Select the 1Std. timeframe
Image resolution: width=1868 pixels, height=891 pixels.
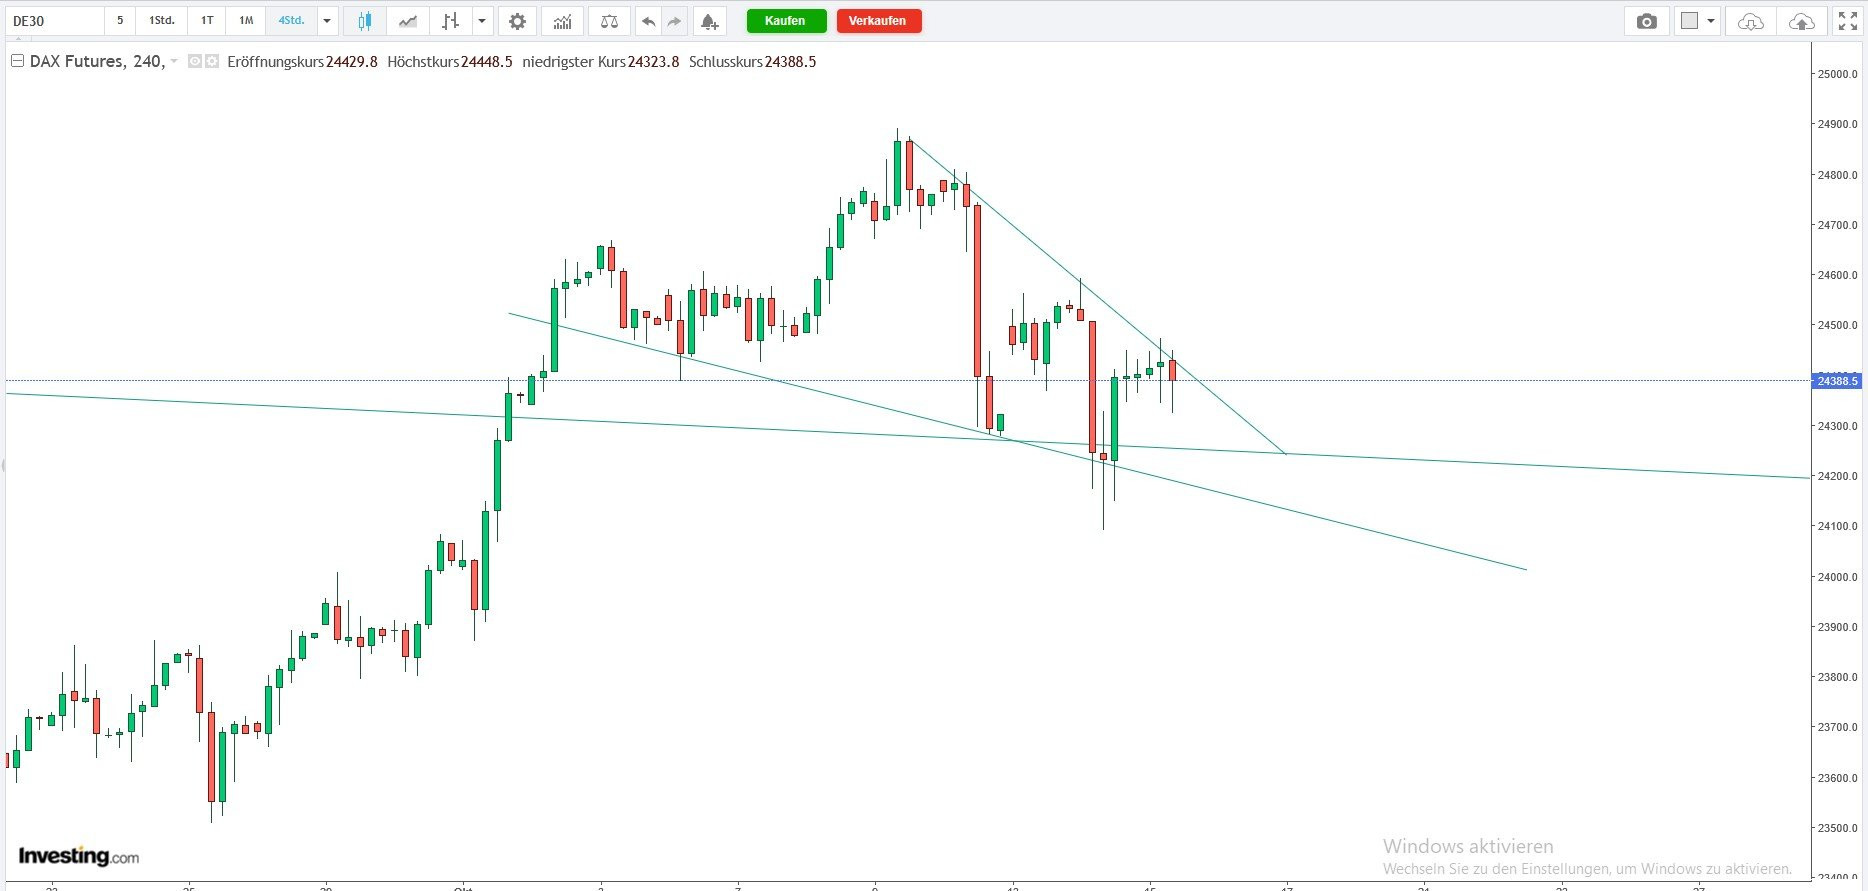click(161, 21)
